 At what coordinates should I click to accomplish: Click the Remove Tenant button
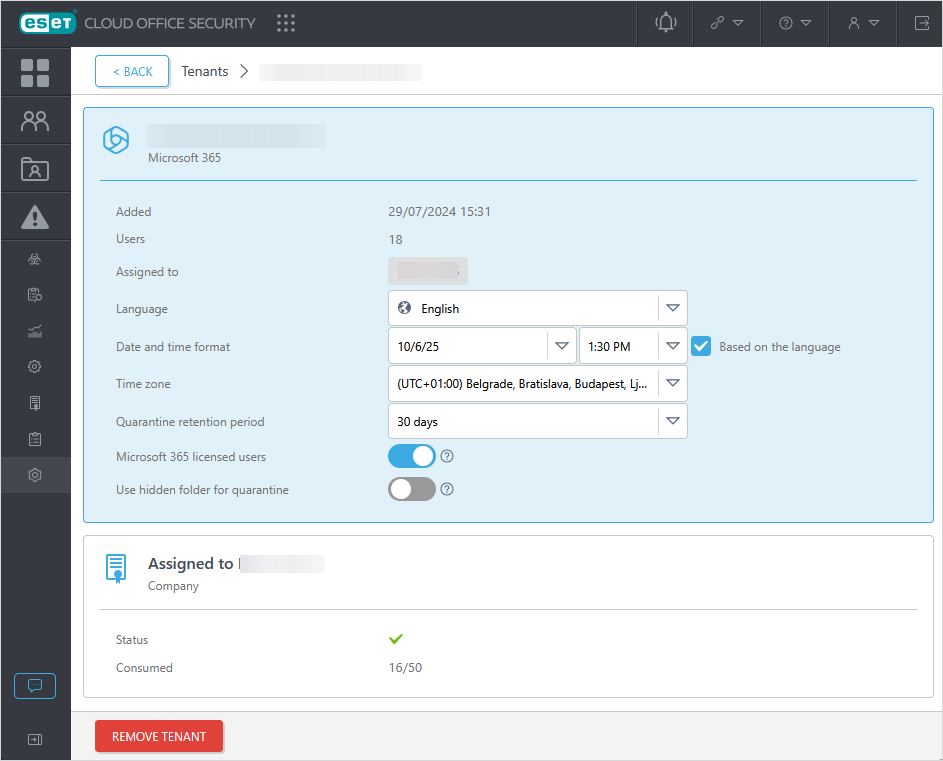pos(159,736)
